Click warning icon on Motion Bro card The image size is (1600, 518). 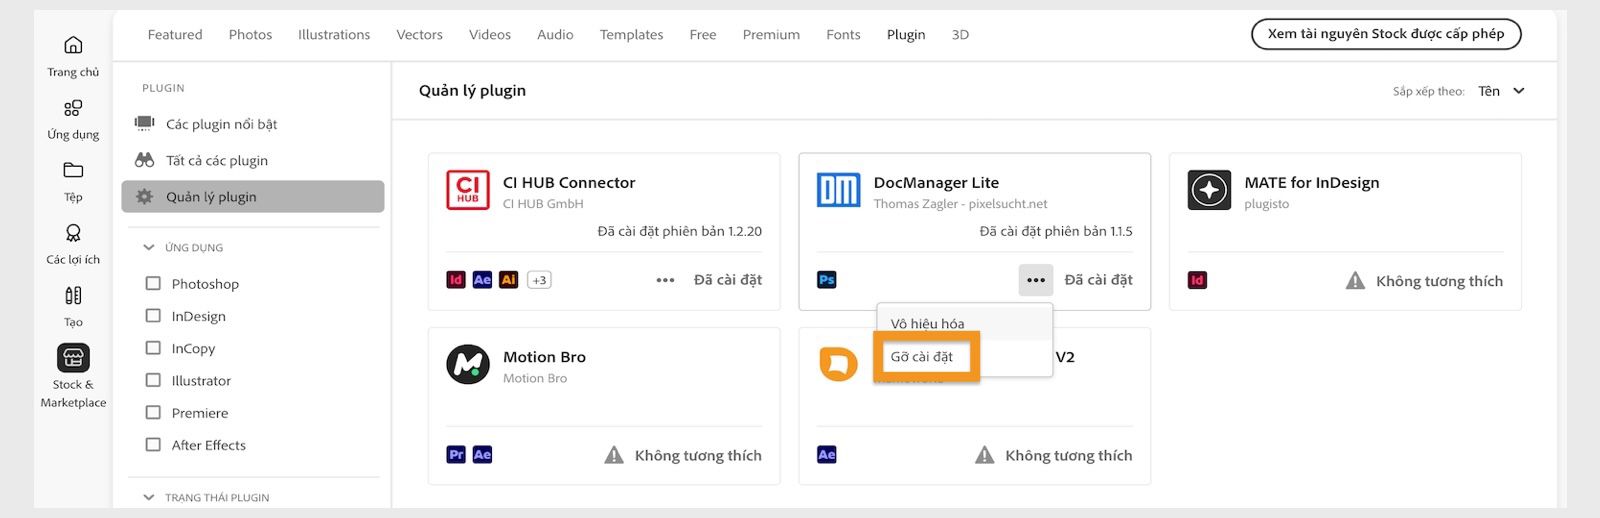click(x=614, y=455)
